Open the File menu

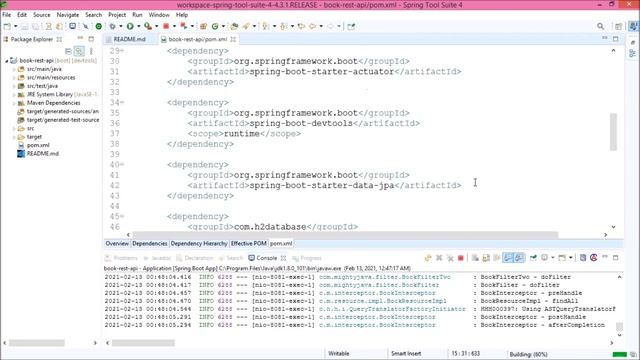coord(7,15)
